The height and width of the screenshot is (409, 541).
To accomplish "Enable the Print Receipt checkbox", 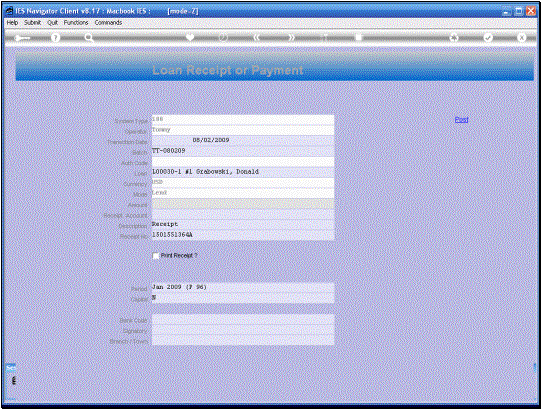I will click(156, 256).
